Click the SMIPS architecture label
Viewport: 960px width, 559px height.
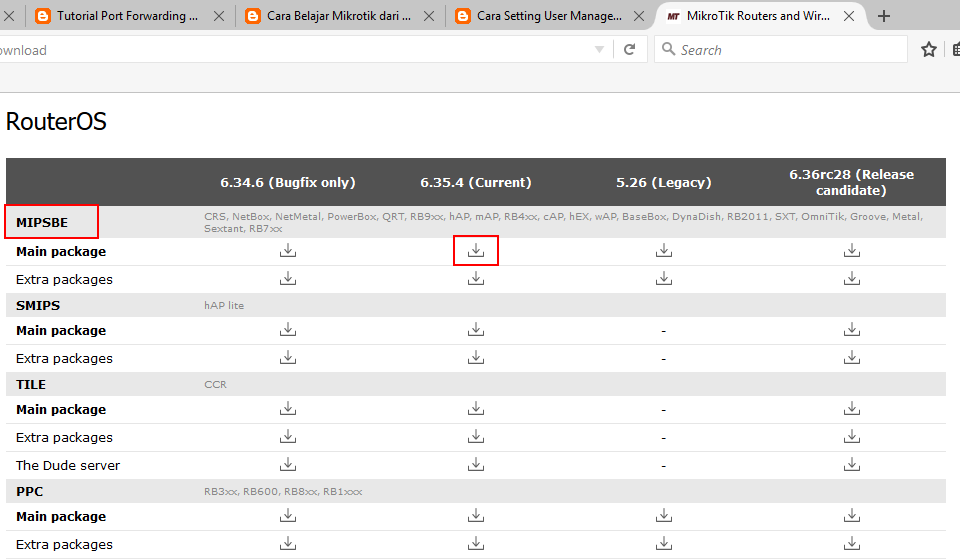(x=38, y=305)
